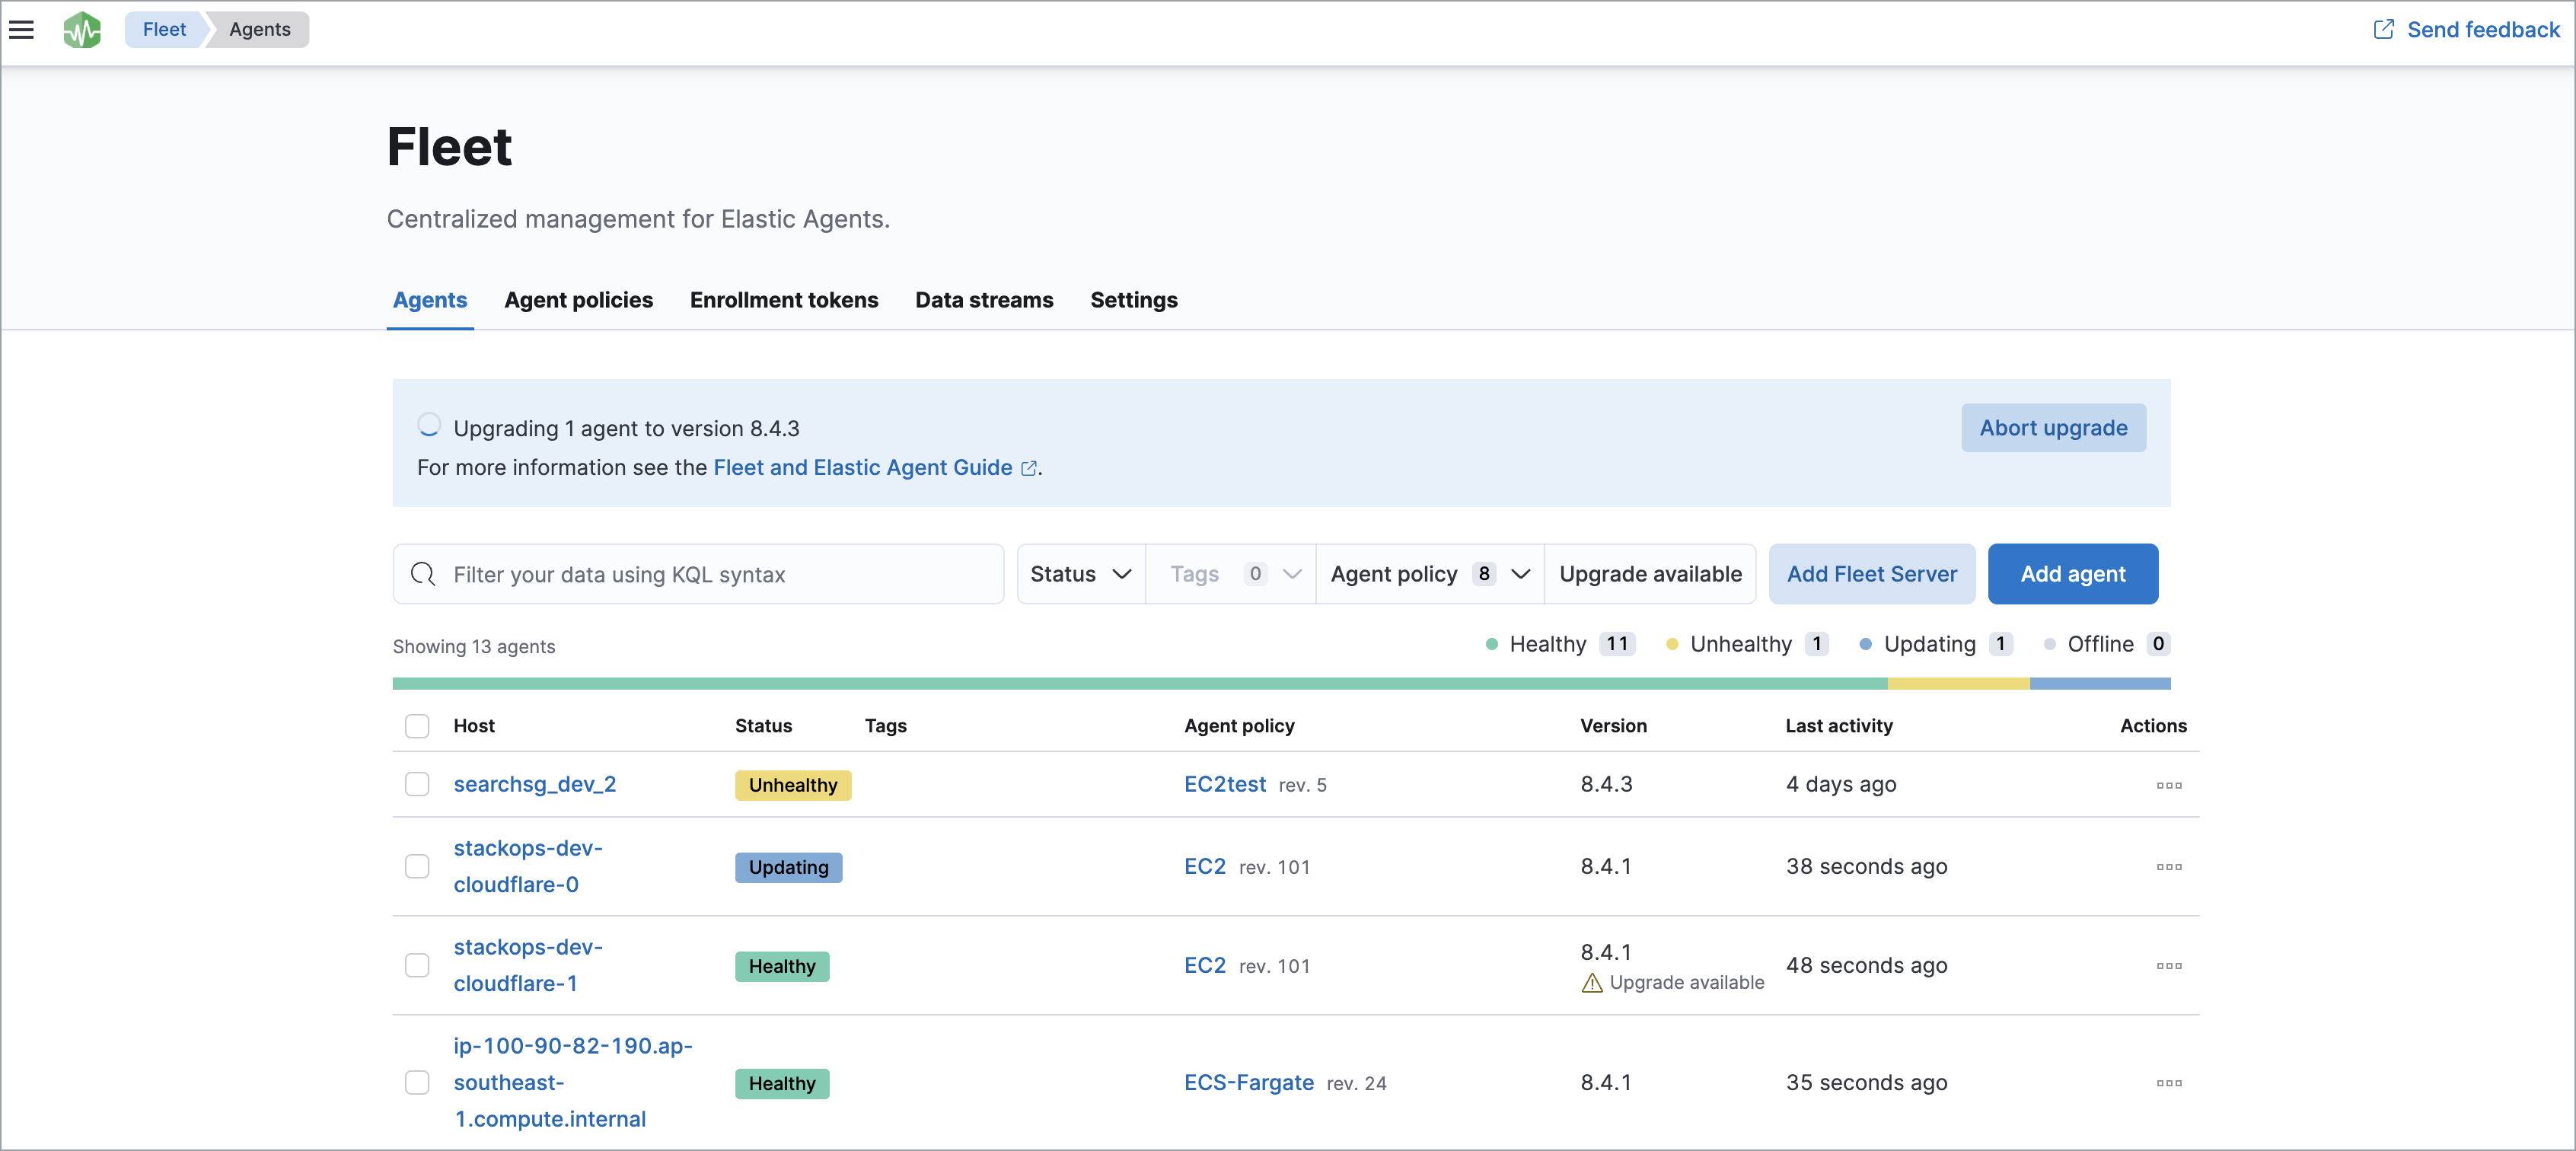Click the Abort upgrade button

[2053, 428]
